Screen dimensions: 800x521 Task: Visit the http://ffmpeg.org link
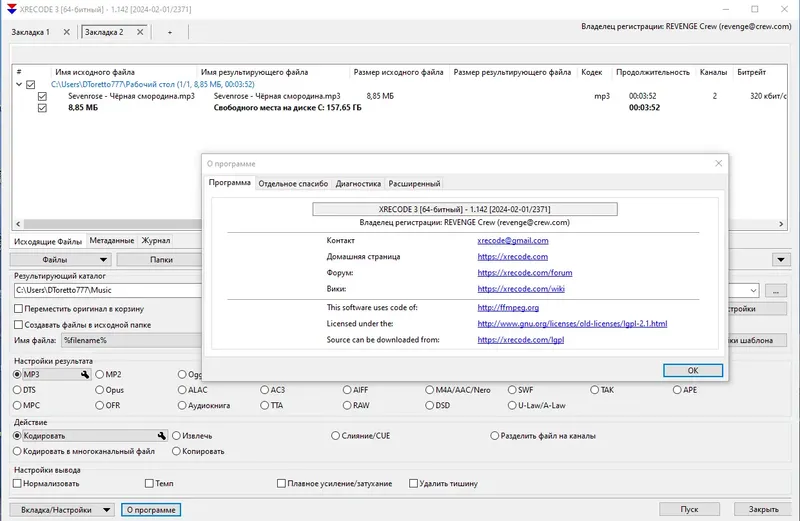[x=508, y=307]
